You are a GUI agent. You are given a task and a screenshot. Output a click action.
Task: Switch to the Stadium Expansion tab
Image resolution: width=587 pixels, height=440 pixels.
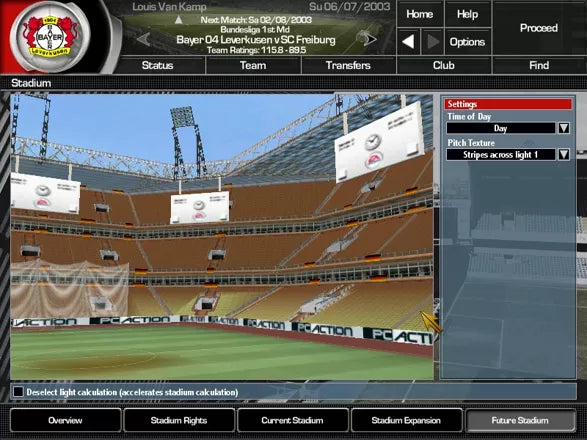[406, 420]
